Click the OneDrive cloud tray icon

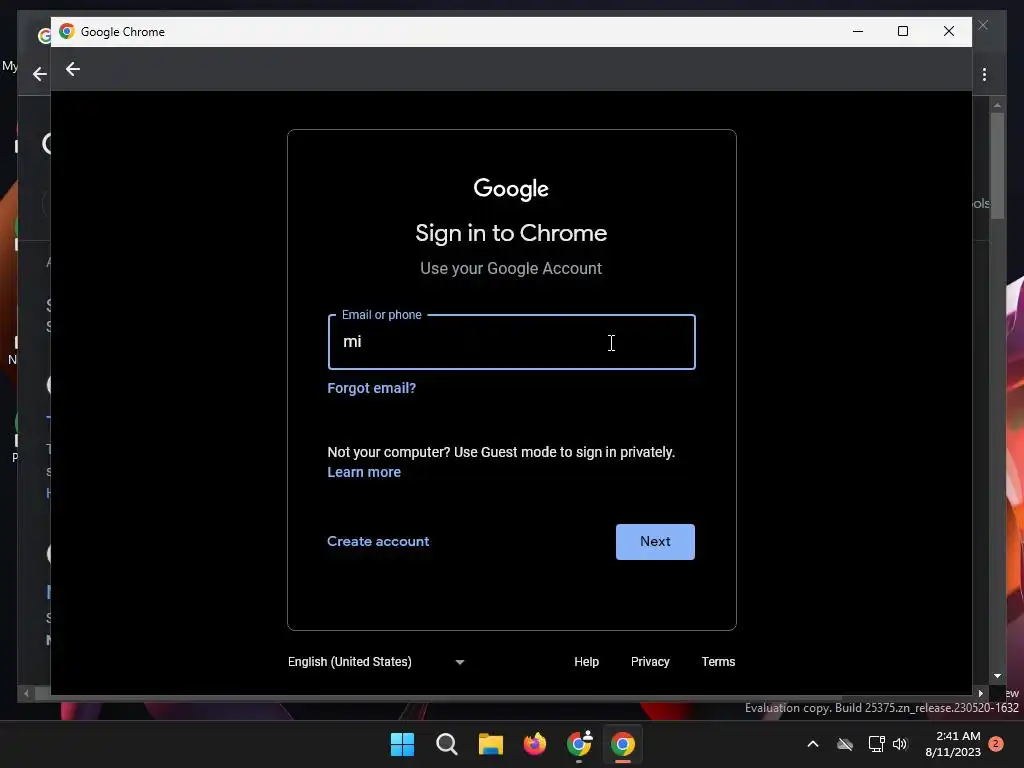pos(845,744)
